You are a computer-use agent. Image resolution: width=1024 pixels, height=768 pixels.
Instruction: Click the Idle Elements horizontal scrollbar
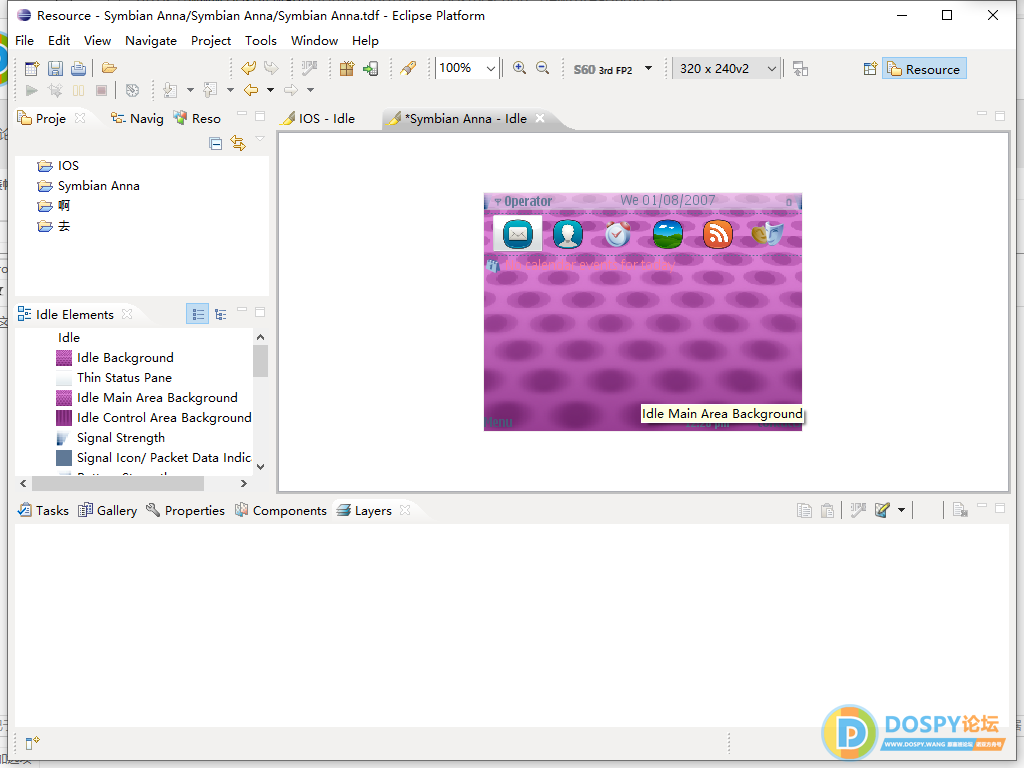pos(118,484)
